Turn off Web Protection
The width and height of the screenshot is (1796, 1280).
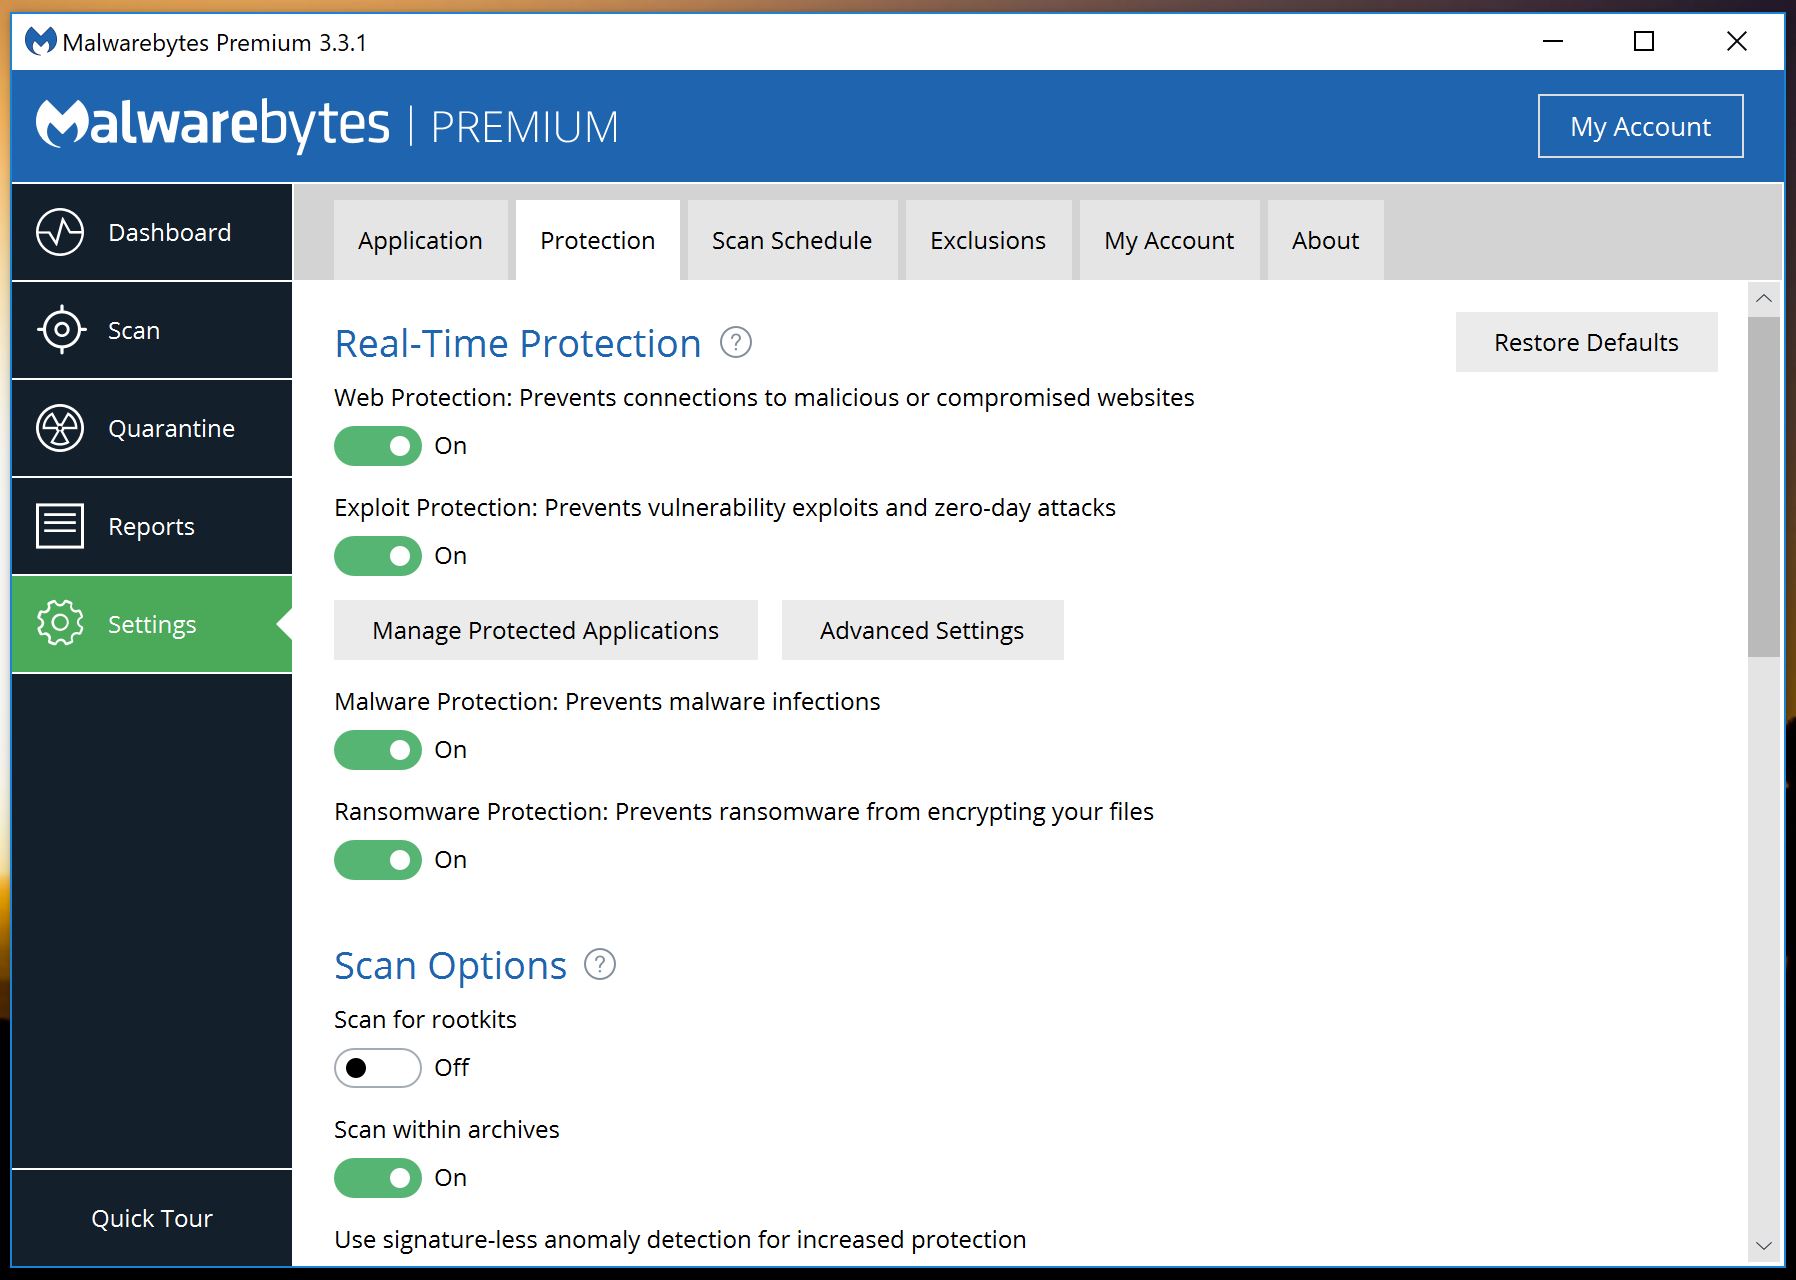pyautogui.click(x=377, y=446)
